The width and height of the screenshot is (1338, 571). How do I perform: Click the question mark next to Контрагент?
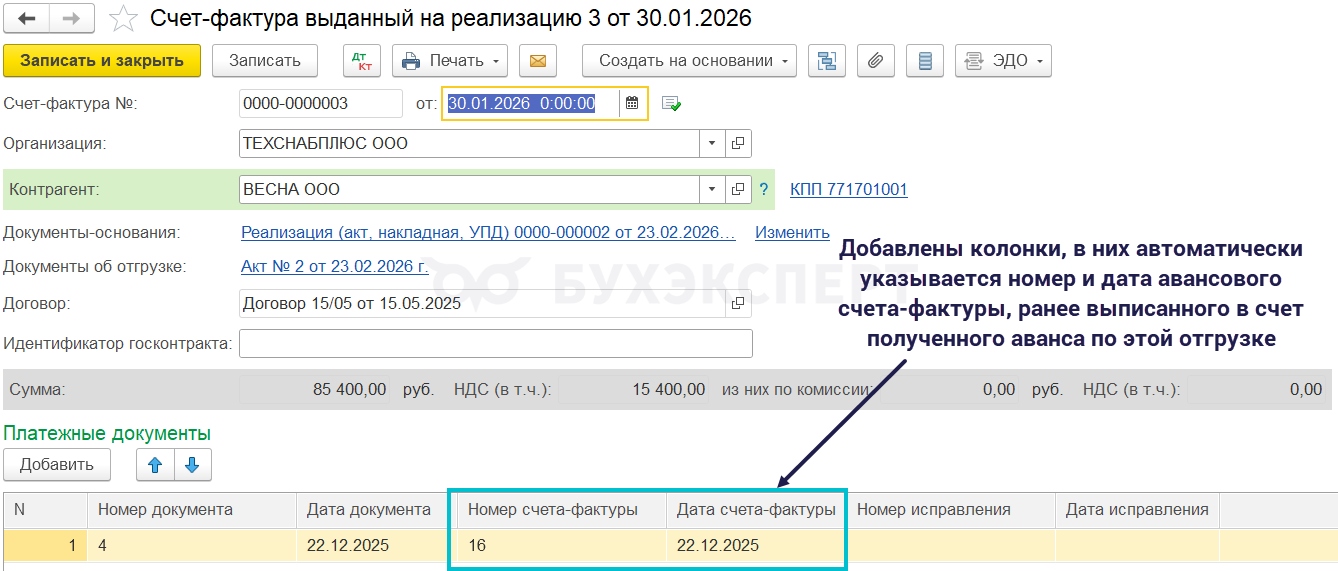point(764,189)
